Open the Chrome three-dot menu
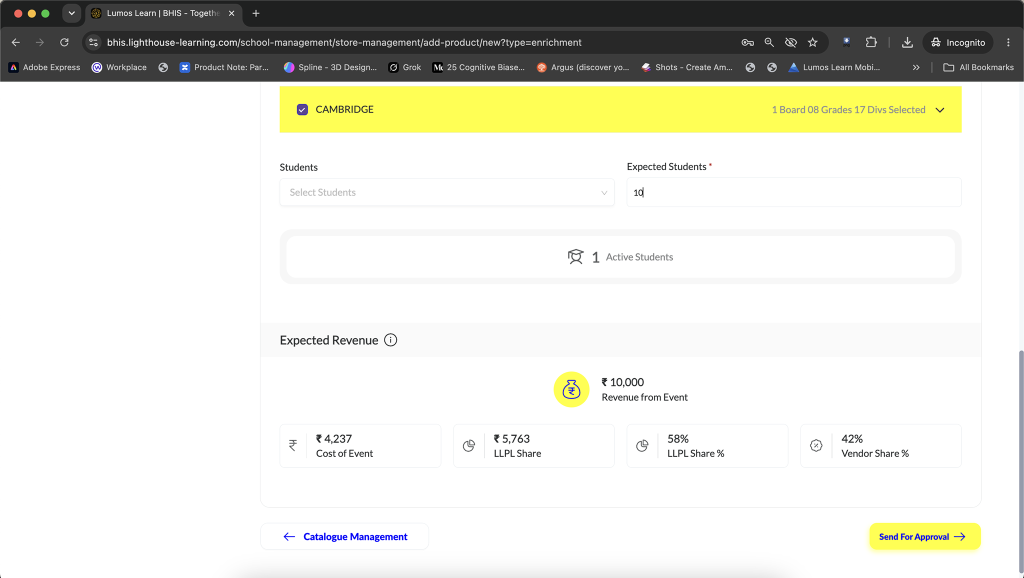 pos(1008,42)
